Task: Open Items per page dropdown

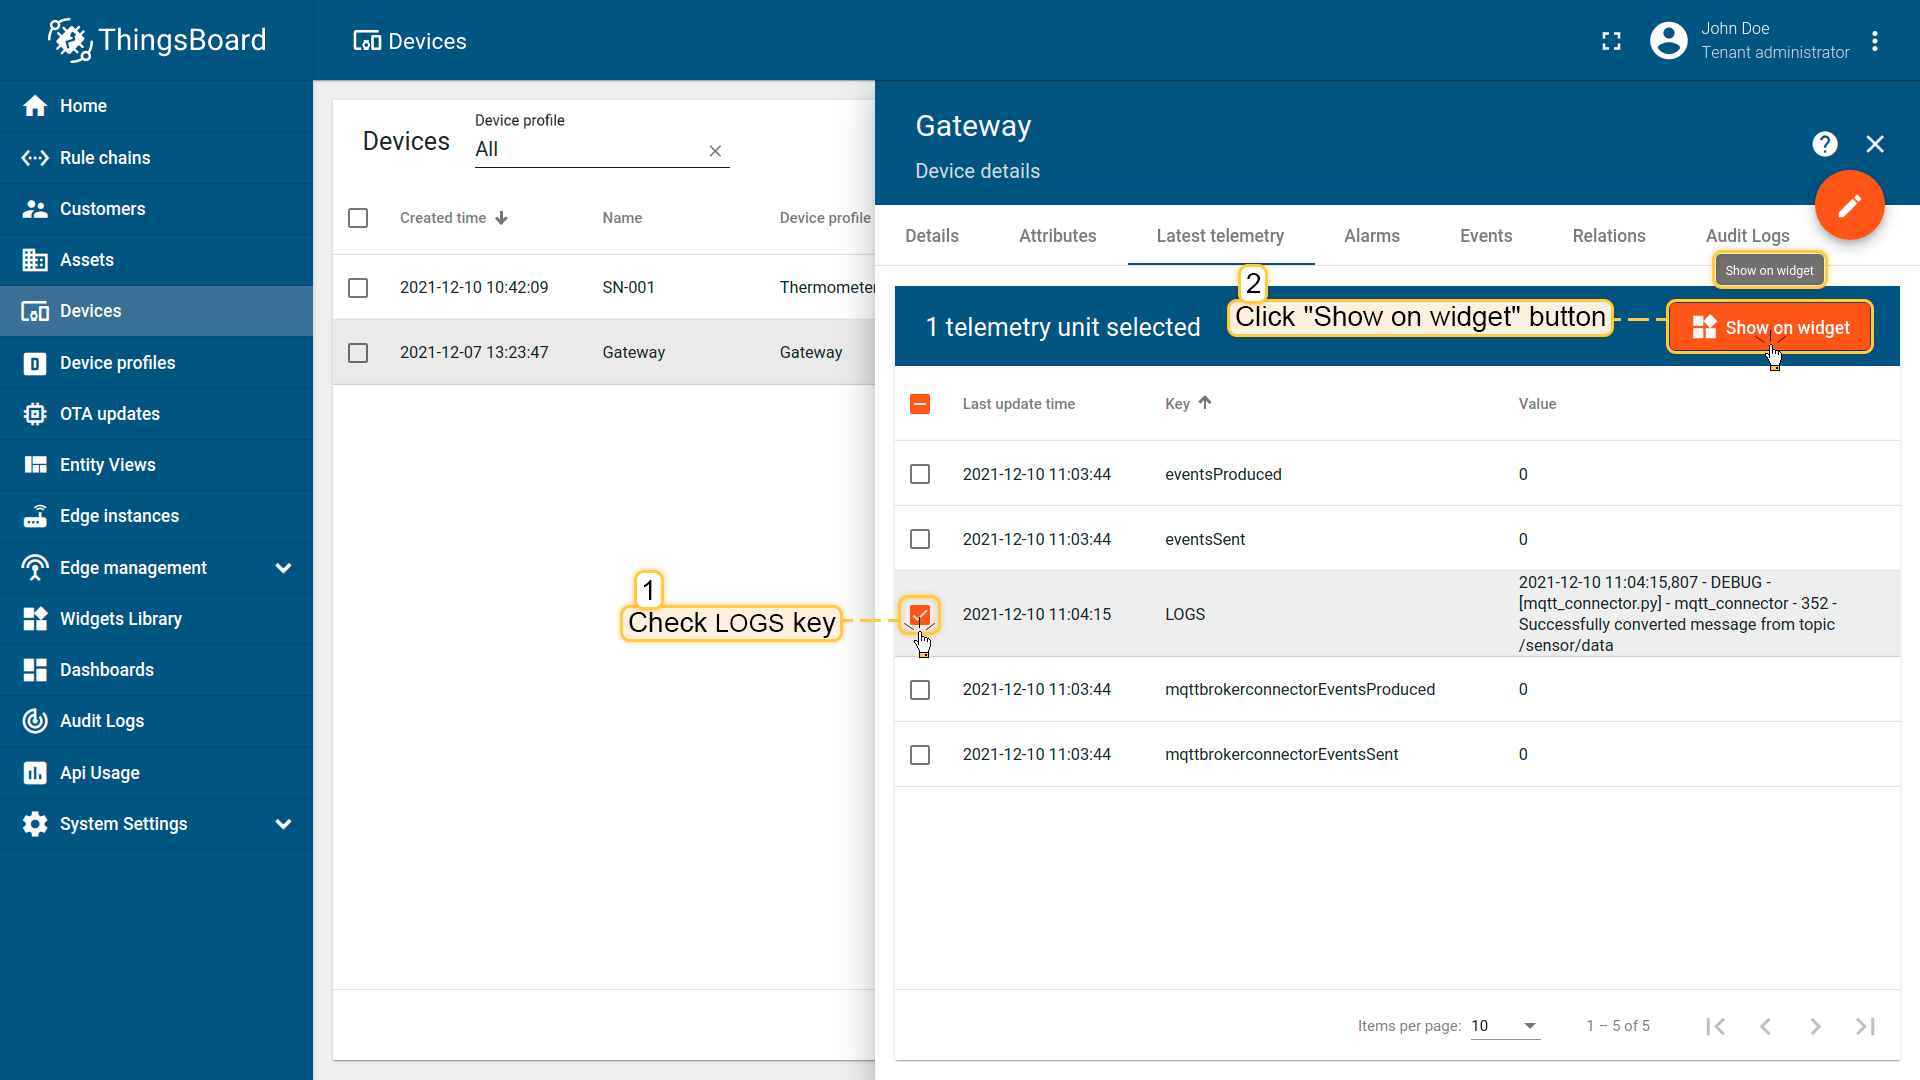Action: [1505, 1026]
